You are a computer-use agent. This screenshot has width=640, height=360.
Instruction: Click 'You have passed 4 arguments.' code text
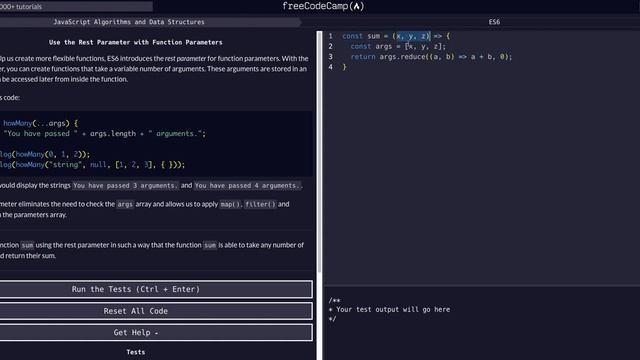(247, 185)
